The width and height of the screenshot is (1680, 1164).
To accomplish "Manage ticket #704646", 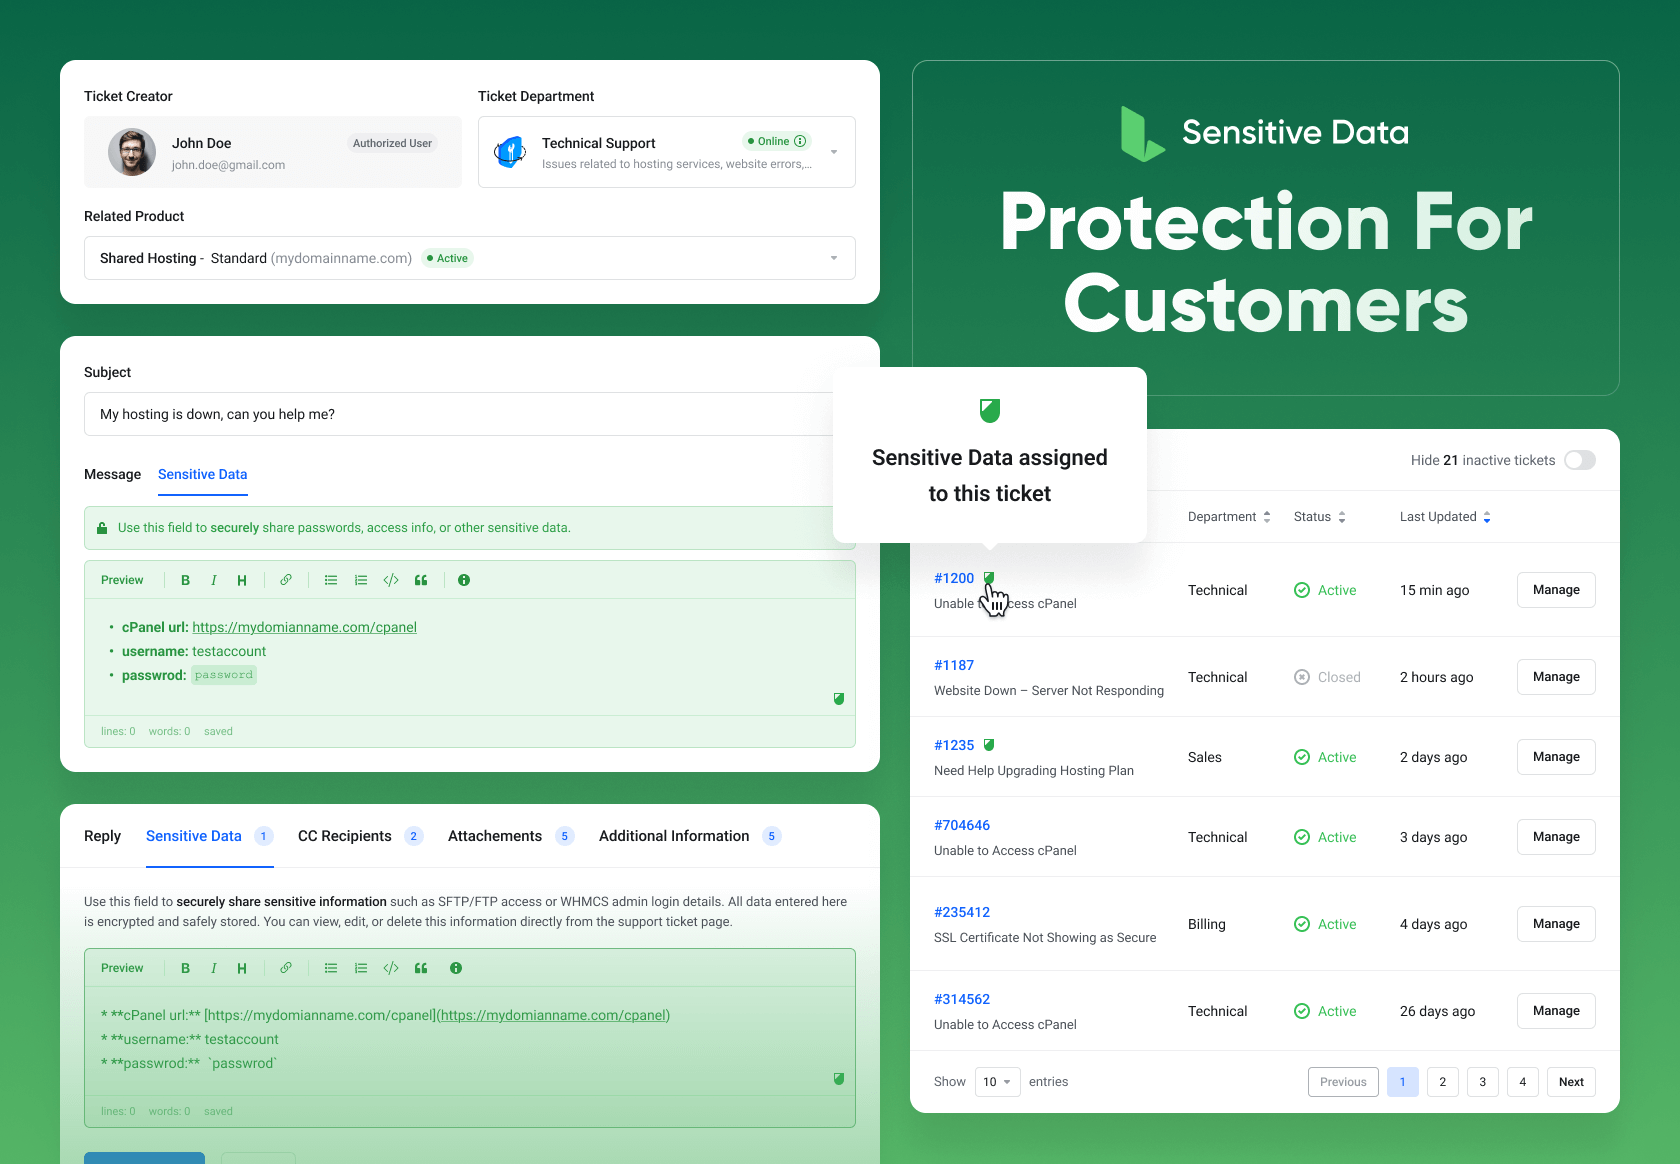I will (1556, 837).
